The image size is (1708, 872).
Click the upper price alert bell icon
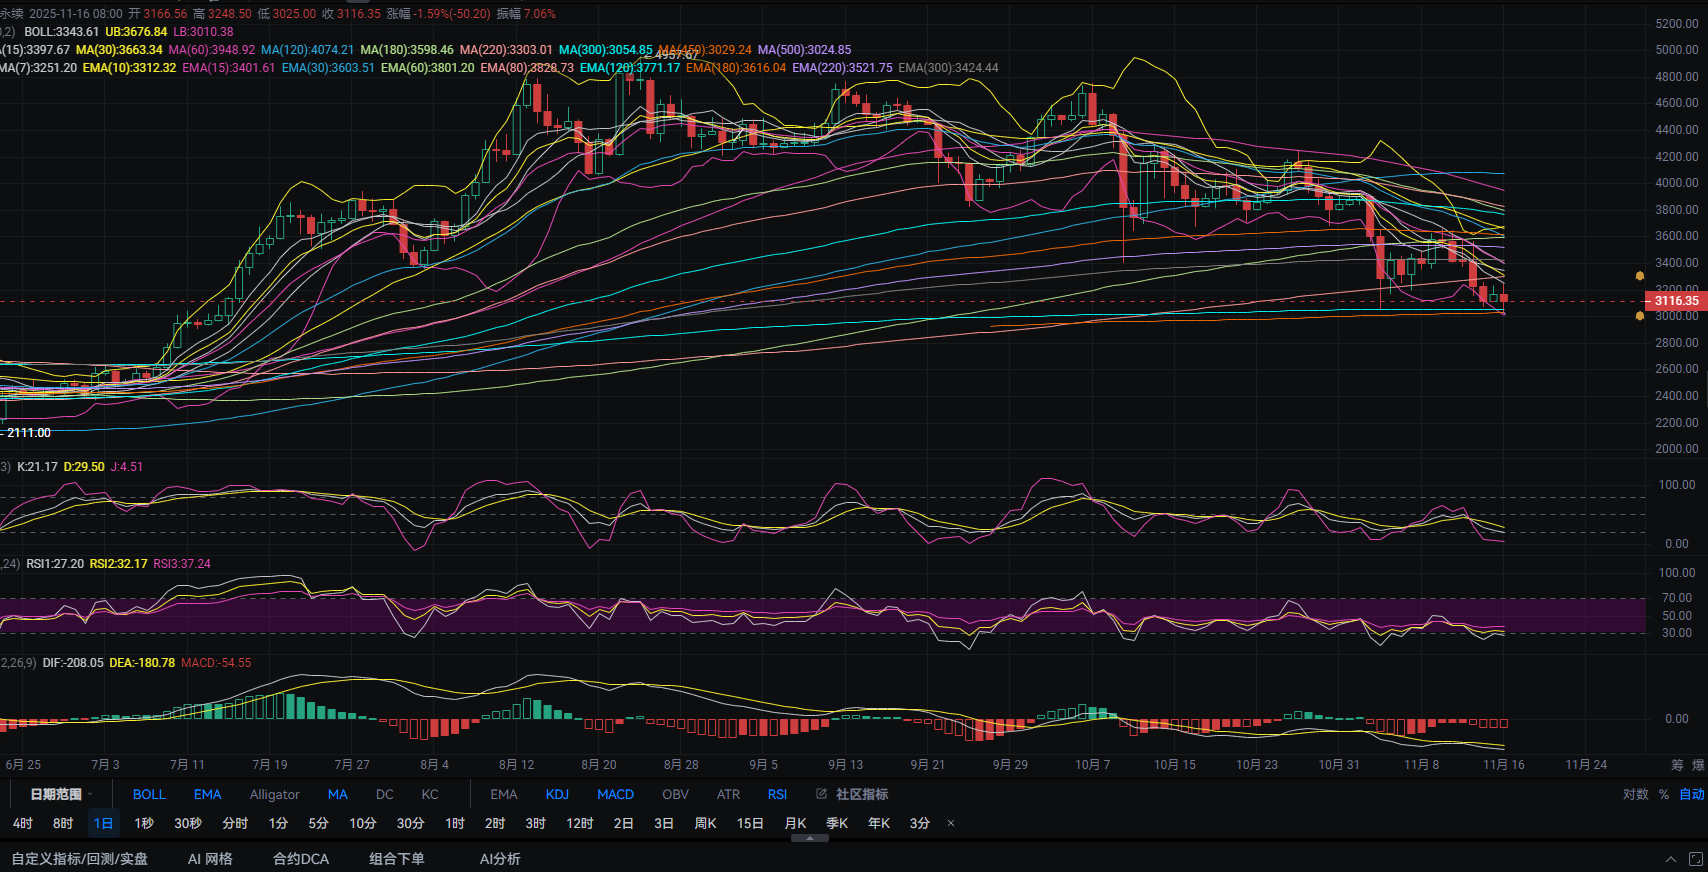[1640, 276]
